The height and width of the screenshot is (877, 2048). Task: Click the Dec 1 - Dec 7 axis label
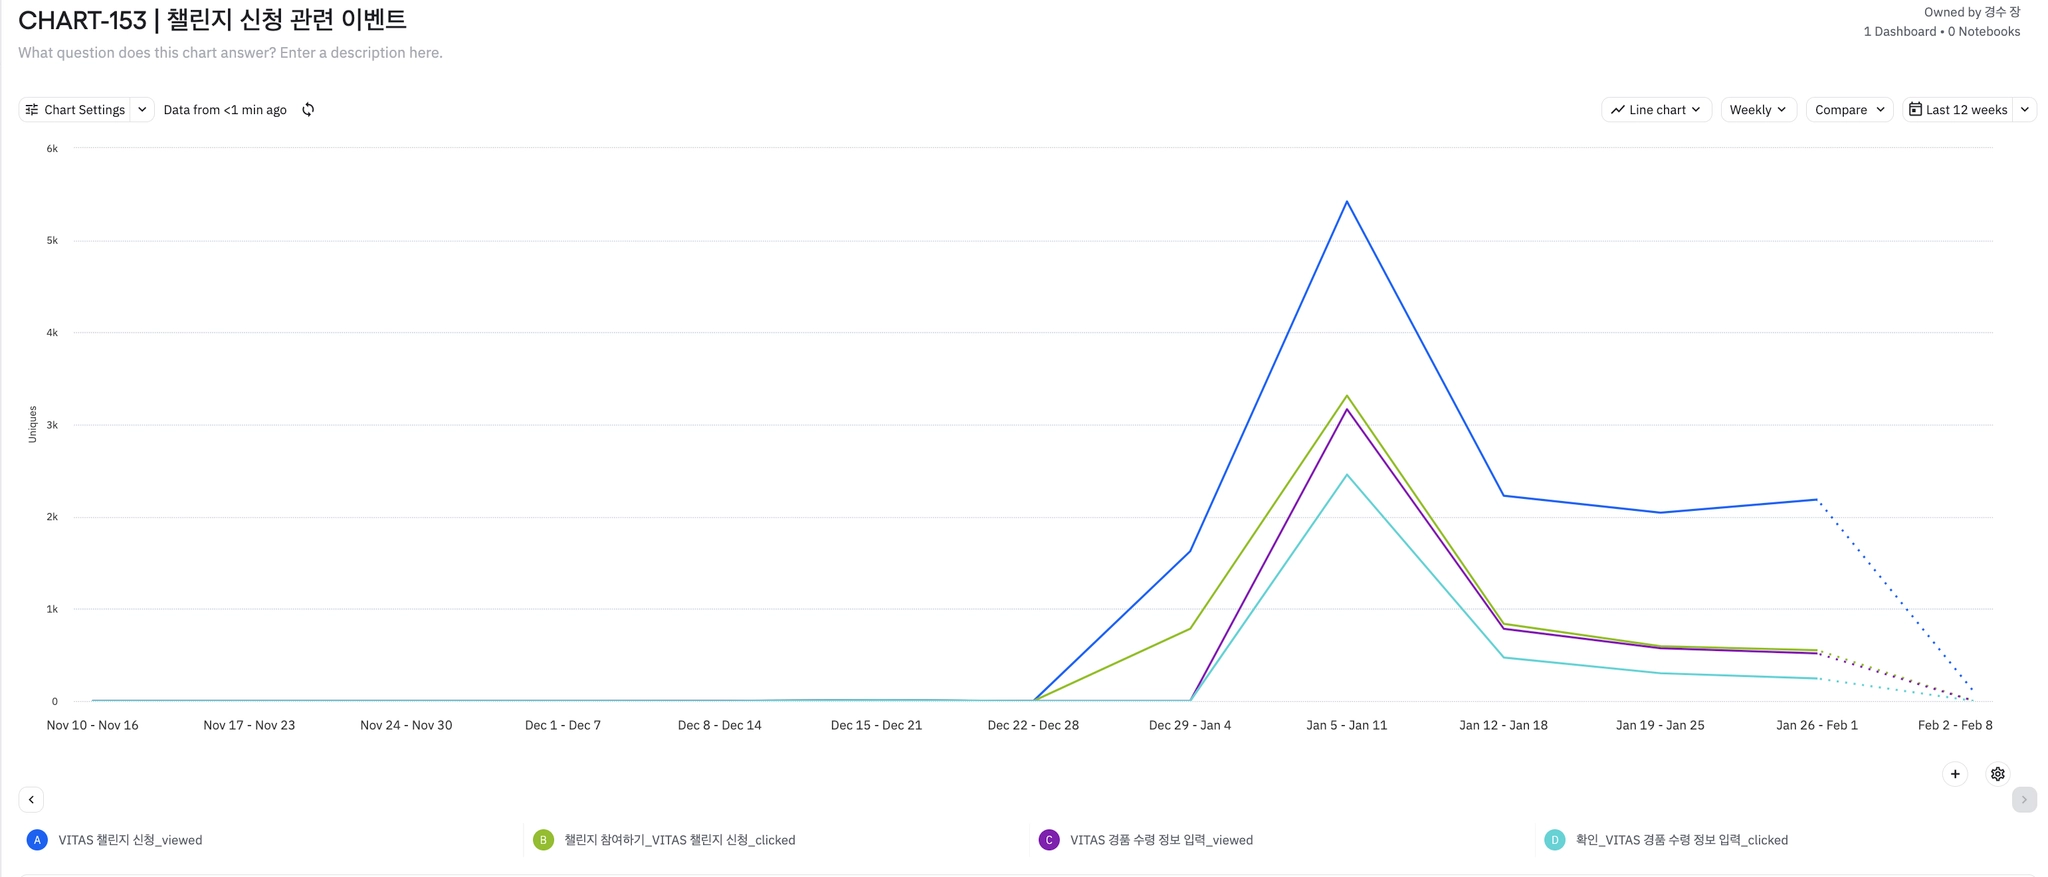[x=563, y=725]
